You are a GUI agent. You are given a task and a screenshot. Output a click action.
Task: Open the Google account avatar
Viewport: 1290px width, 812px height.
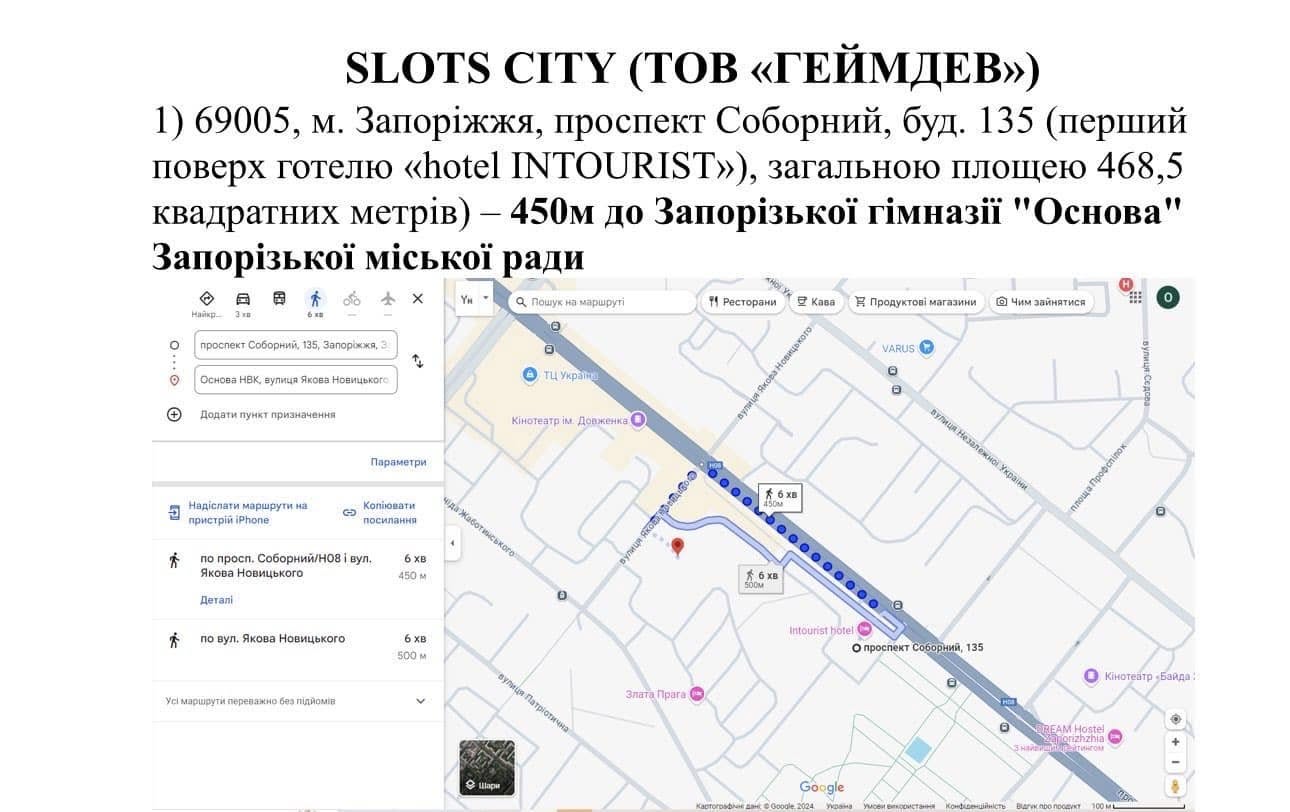coord(1167,297)
